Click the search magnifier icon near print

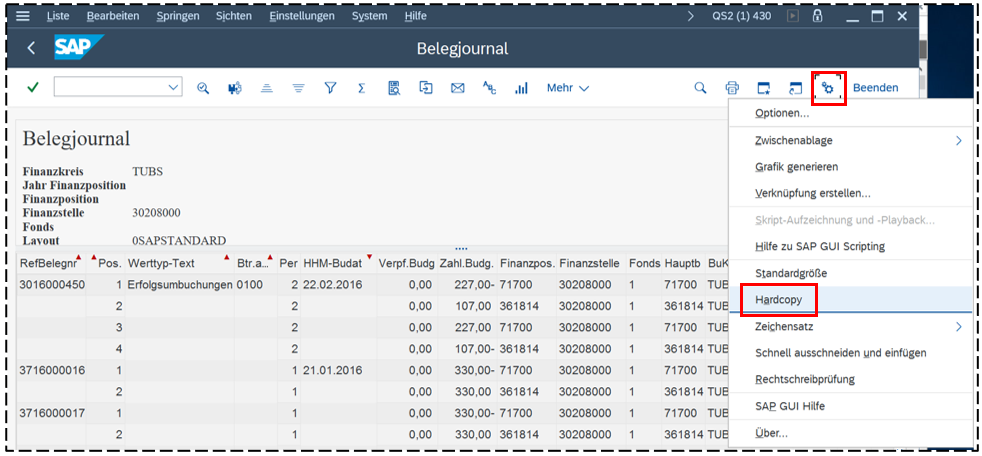[x=700, y=88]
